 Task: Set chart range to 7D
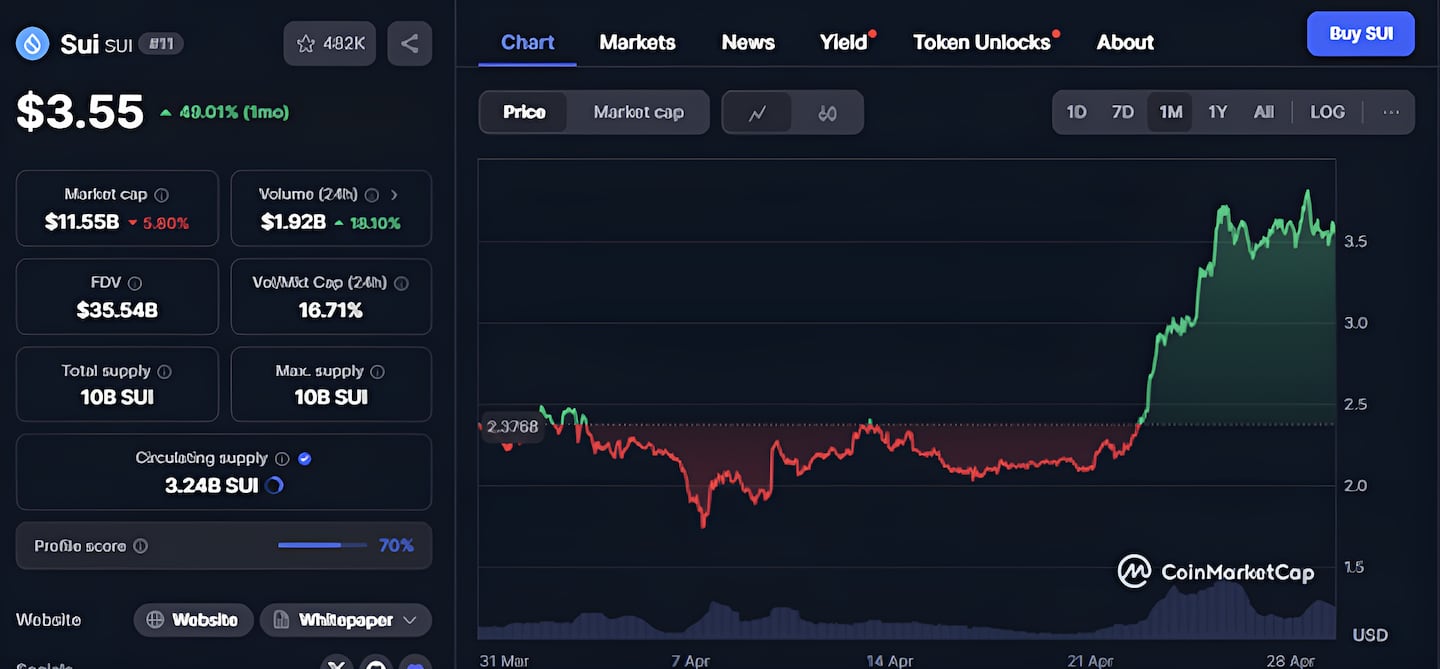[1123, 112]
